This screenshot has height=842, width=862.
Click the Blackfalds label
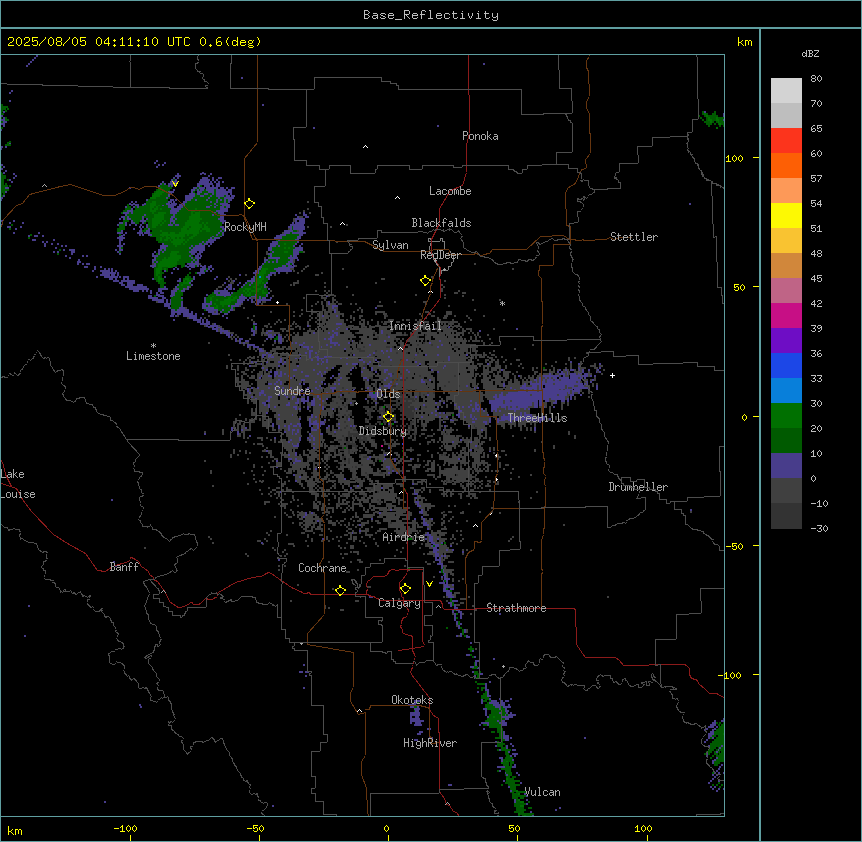(441, 223)
